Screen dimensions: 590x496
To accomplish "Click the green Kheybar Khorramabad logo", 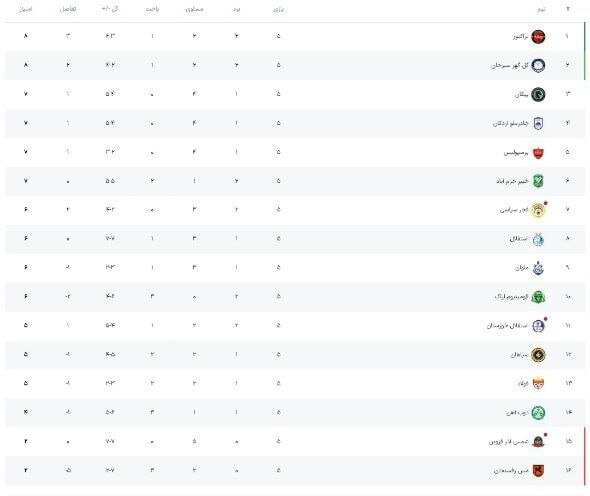I will click(538, 181).
